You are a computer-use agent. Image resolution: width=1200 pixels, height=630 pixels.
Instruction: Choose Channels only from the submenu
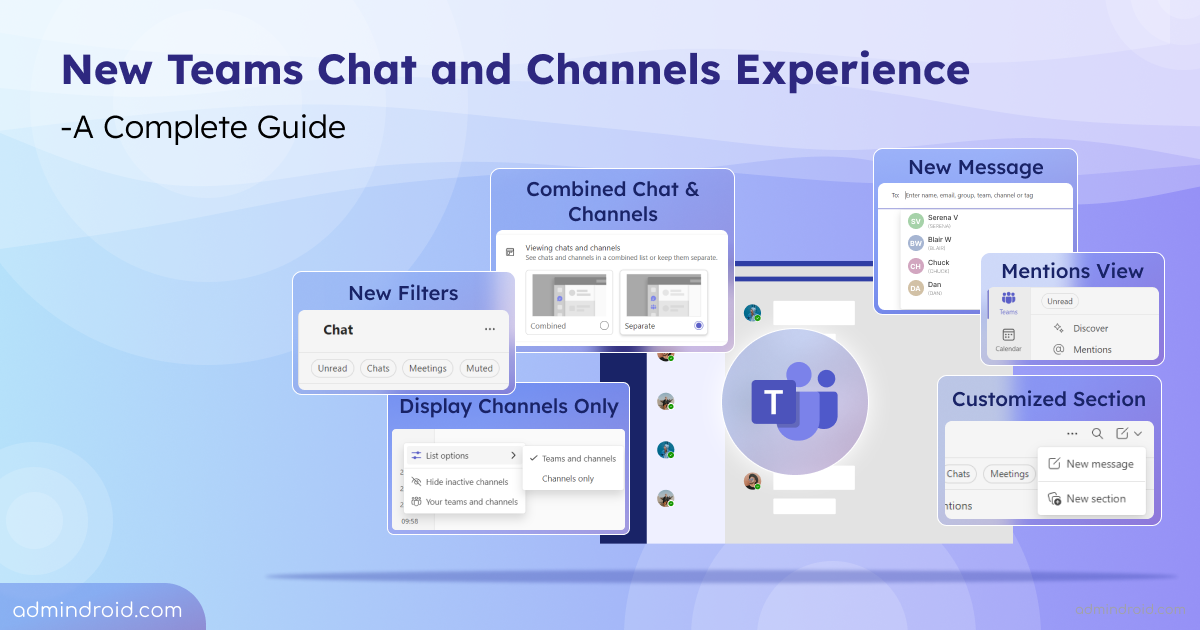point(567,479)
